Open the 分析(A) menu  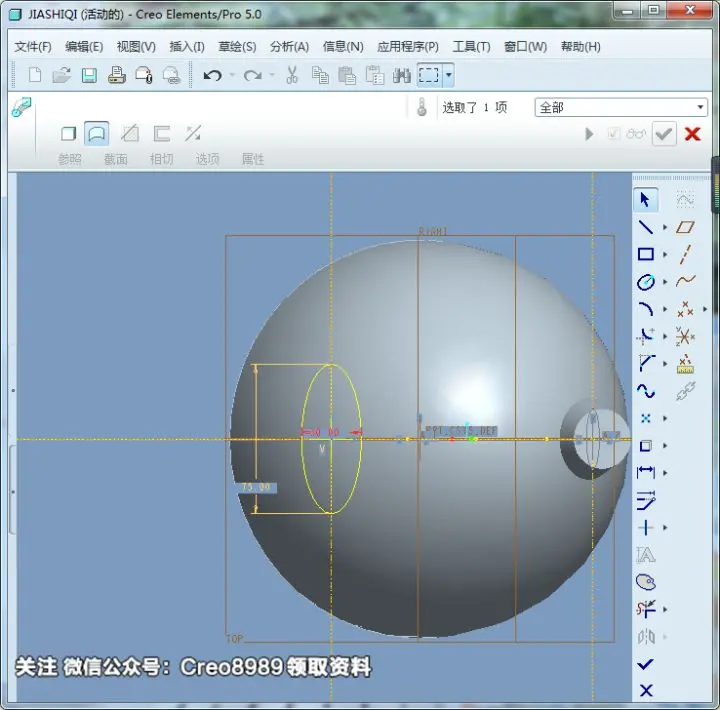pos(289,46)
